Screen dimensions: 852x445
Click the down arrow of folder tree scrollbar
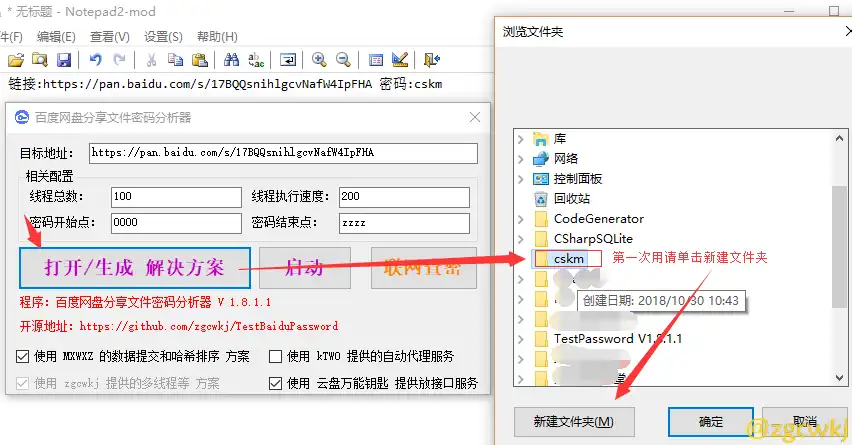tap(840, 378)
